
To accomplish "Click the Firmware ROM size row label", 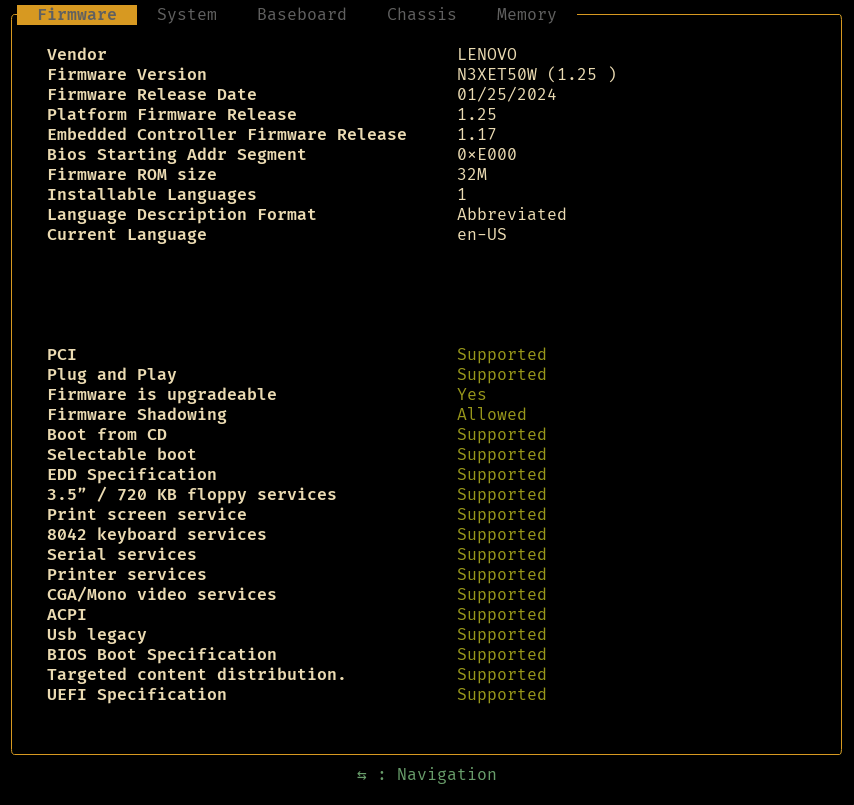I will click(132, 175).
